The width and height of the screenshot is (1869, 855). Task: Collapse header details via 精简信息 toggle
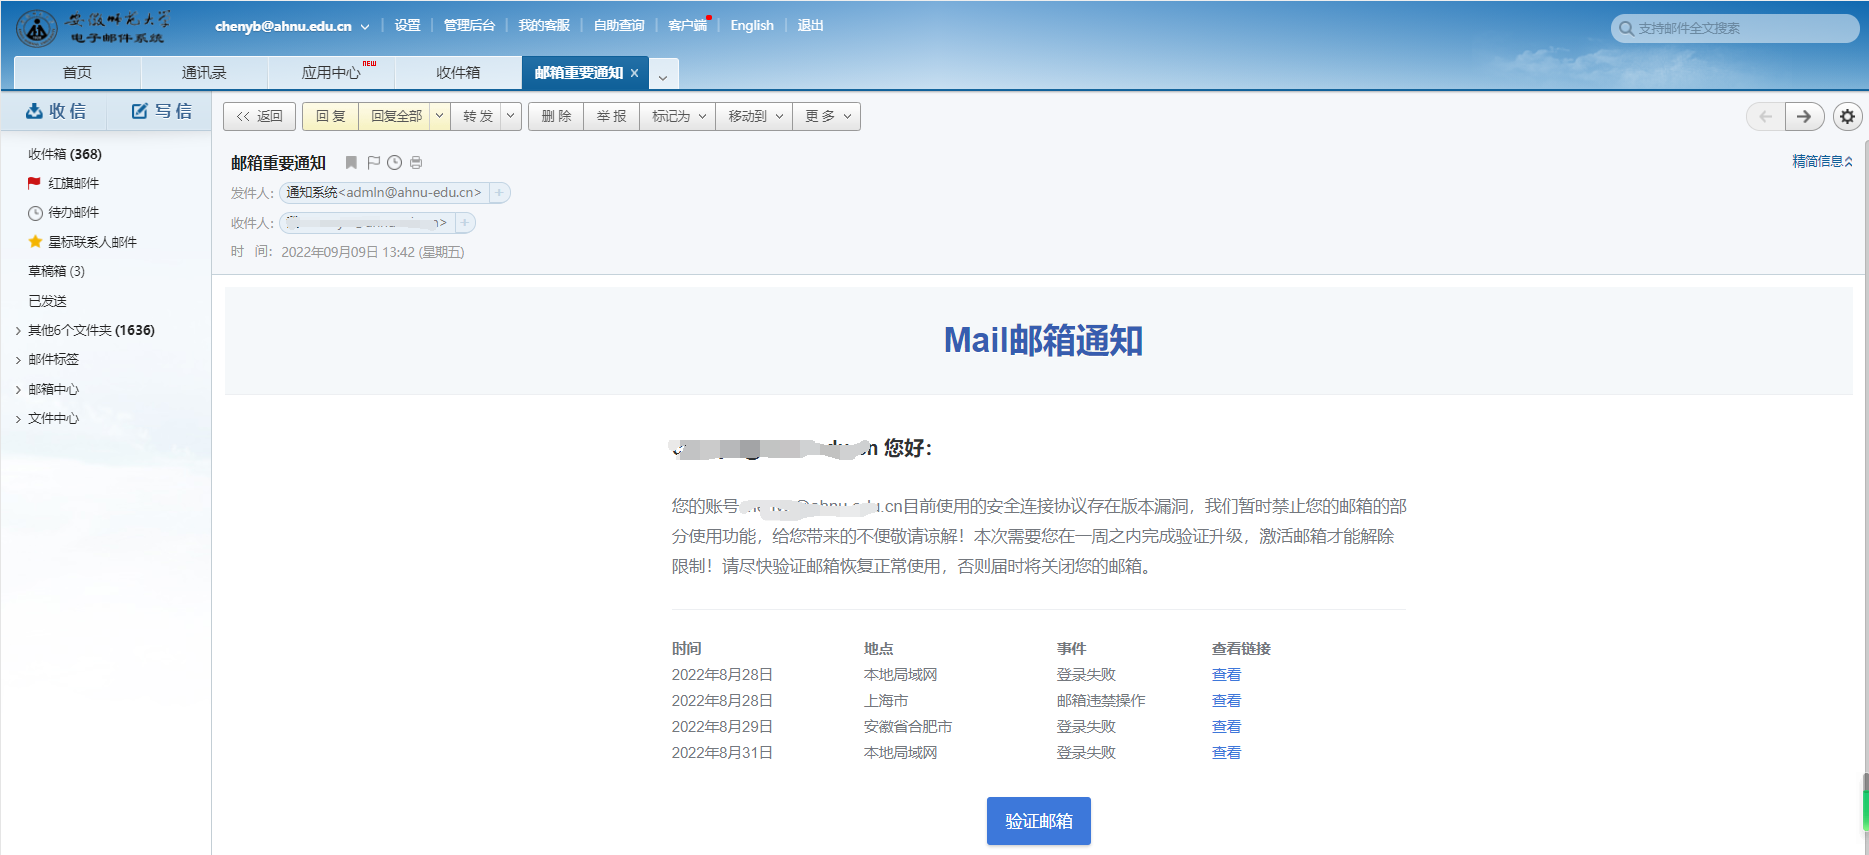(1822, 161)
